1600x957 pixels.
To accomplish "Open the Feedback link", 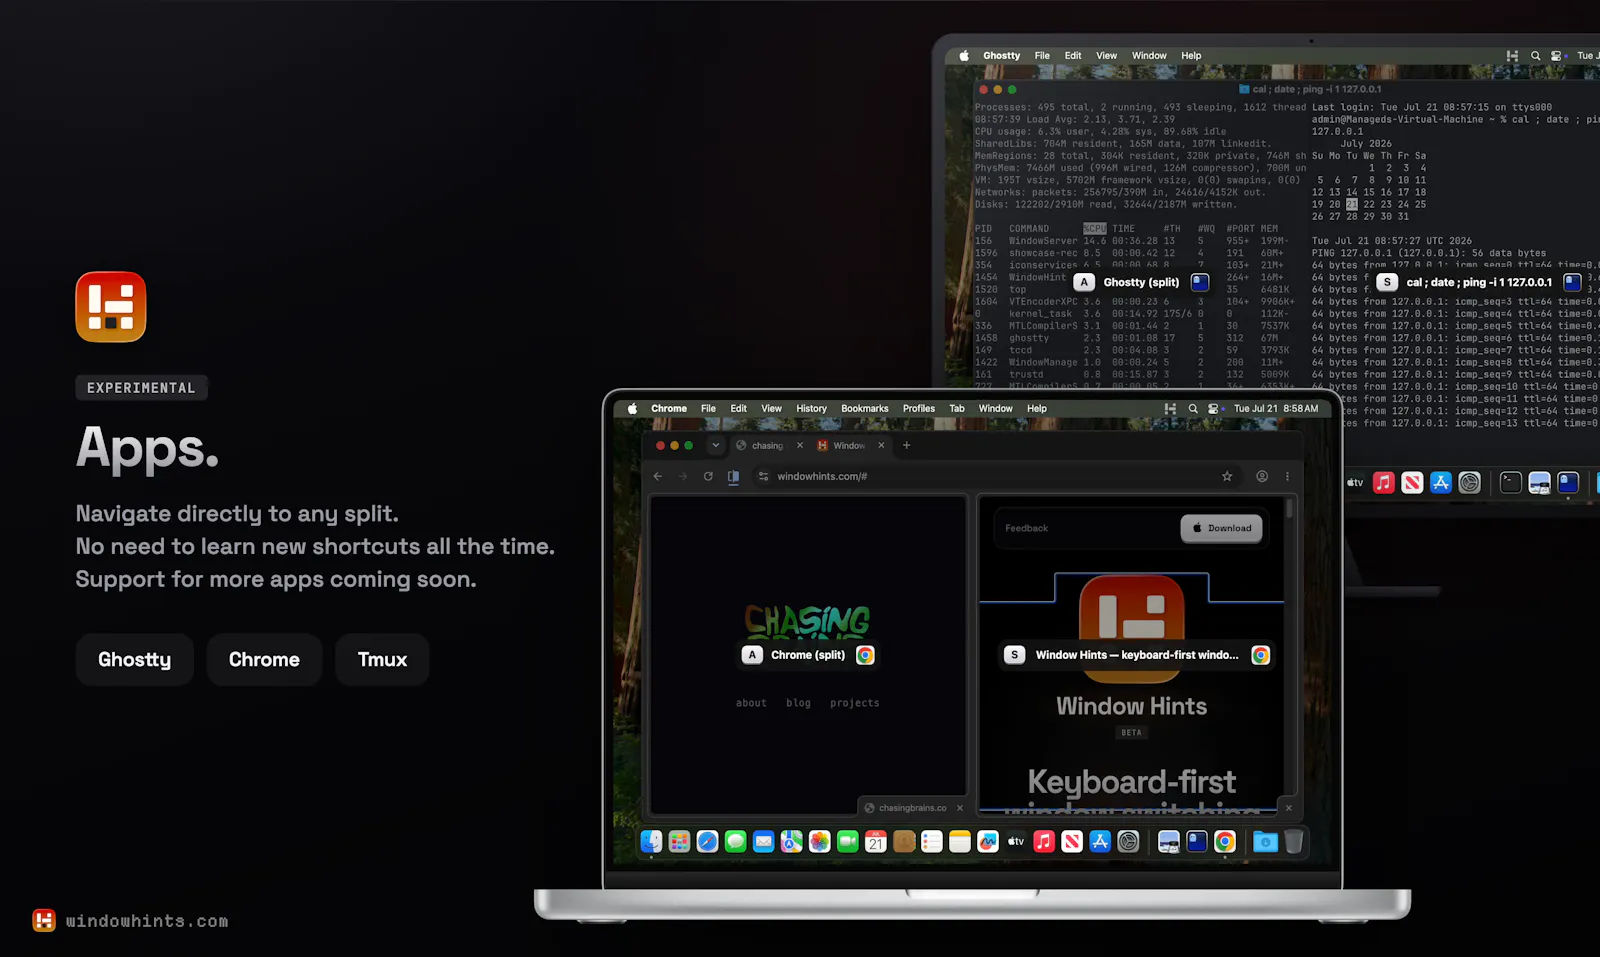I will pyautogui.click(x=1026, y=528).
